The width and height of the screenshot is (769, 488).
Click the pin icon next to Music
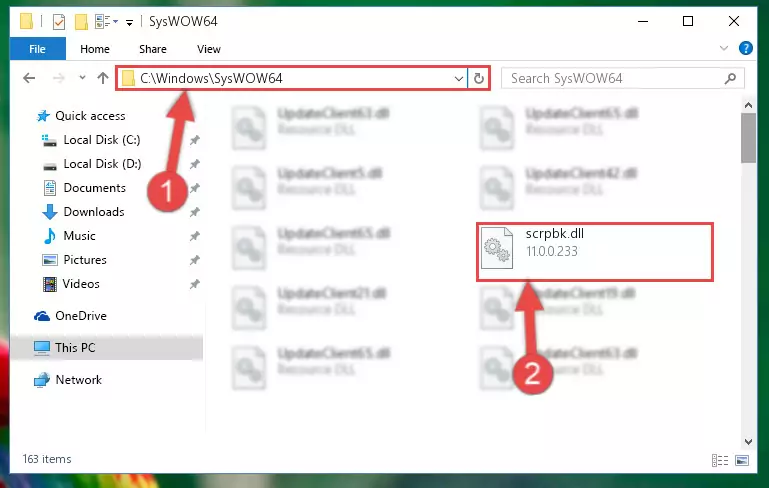pyautogui.click(x=195, y=236)
